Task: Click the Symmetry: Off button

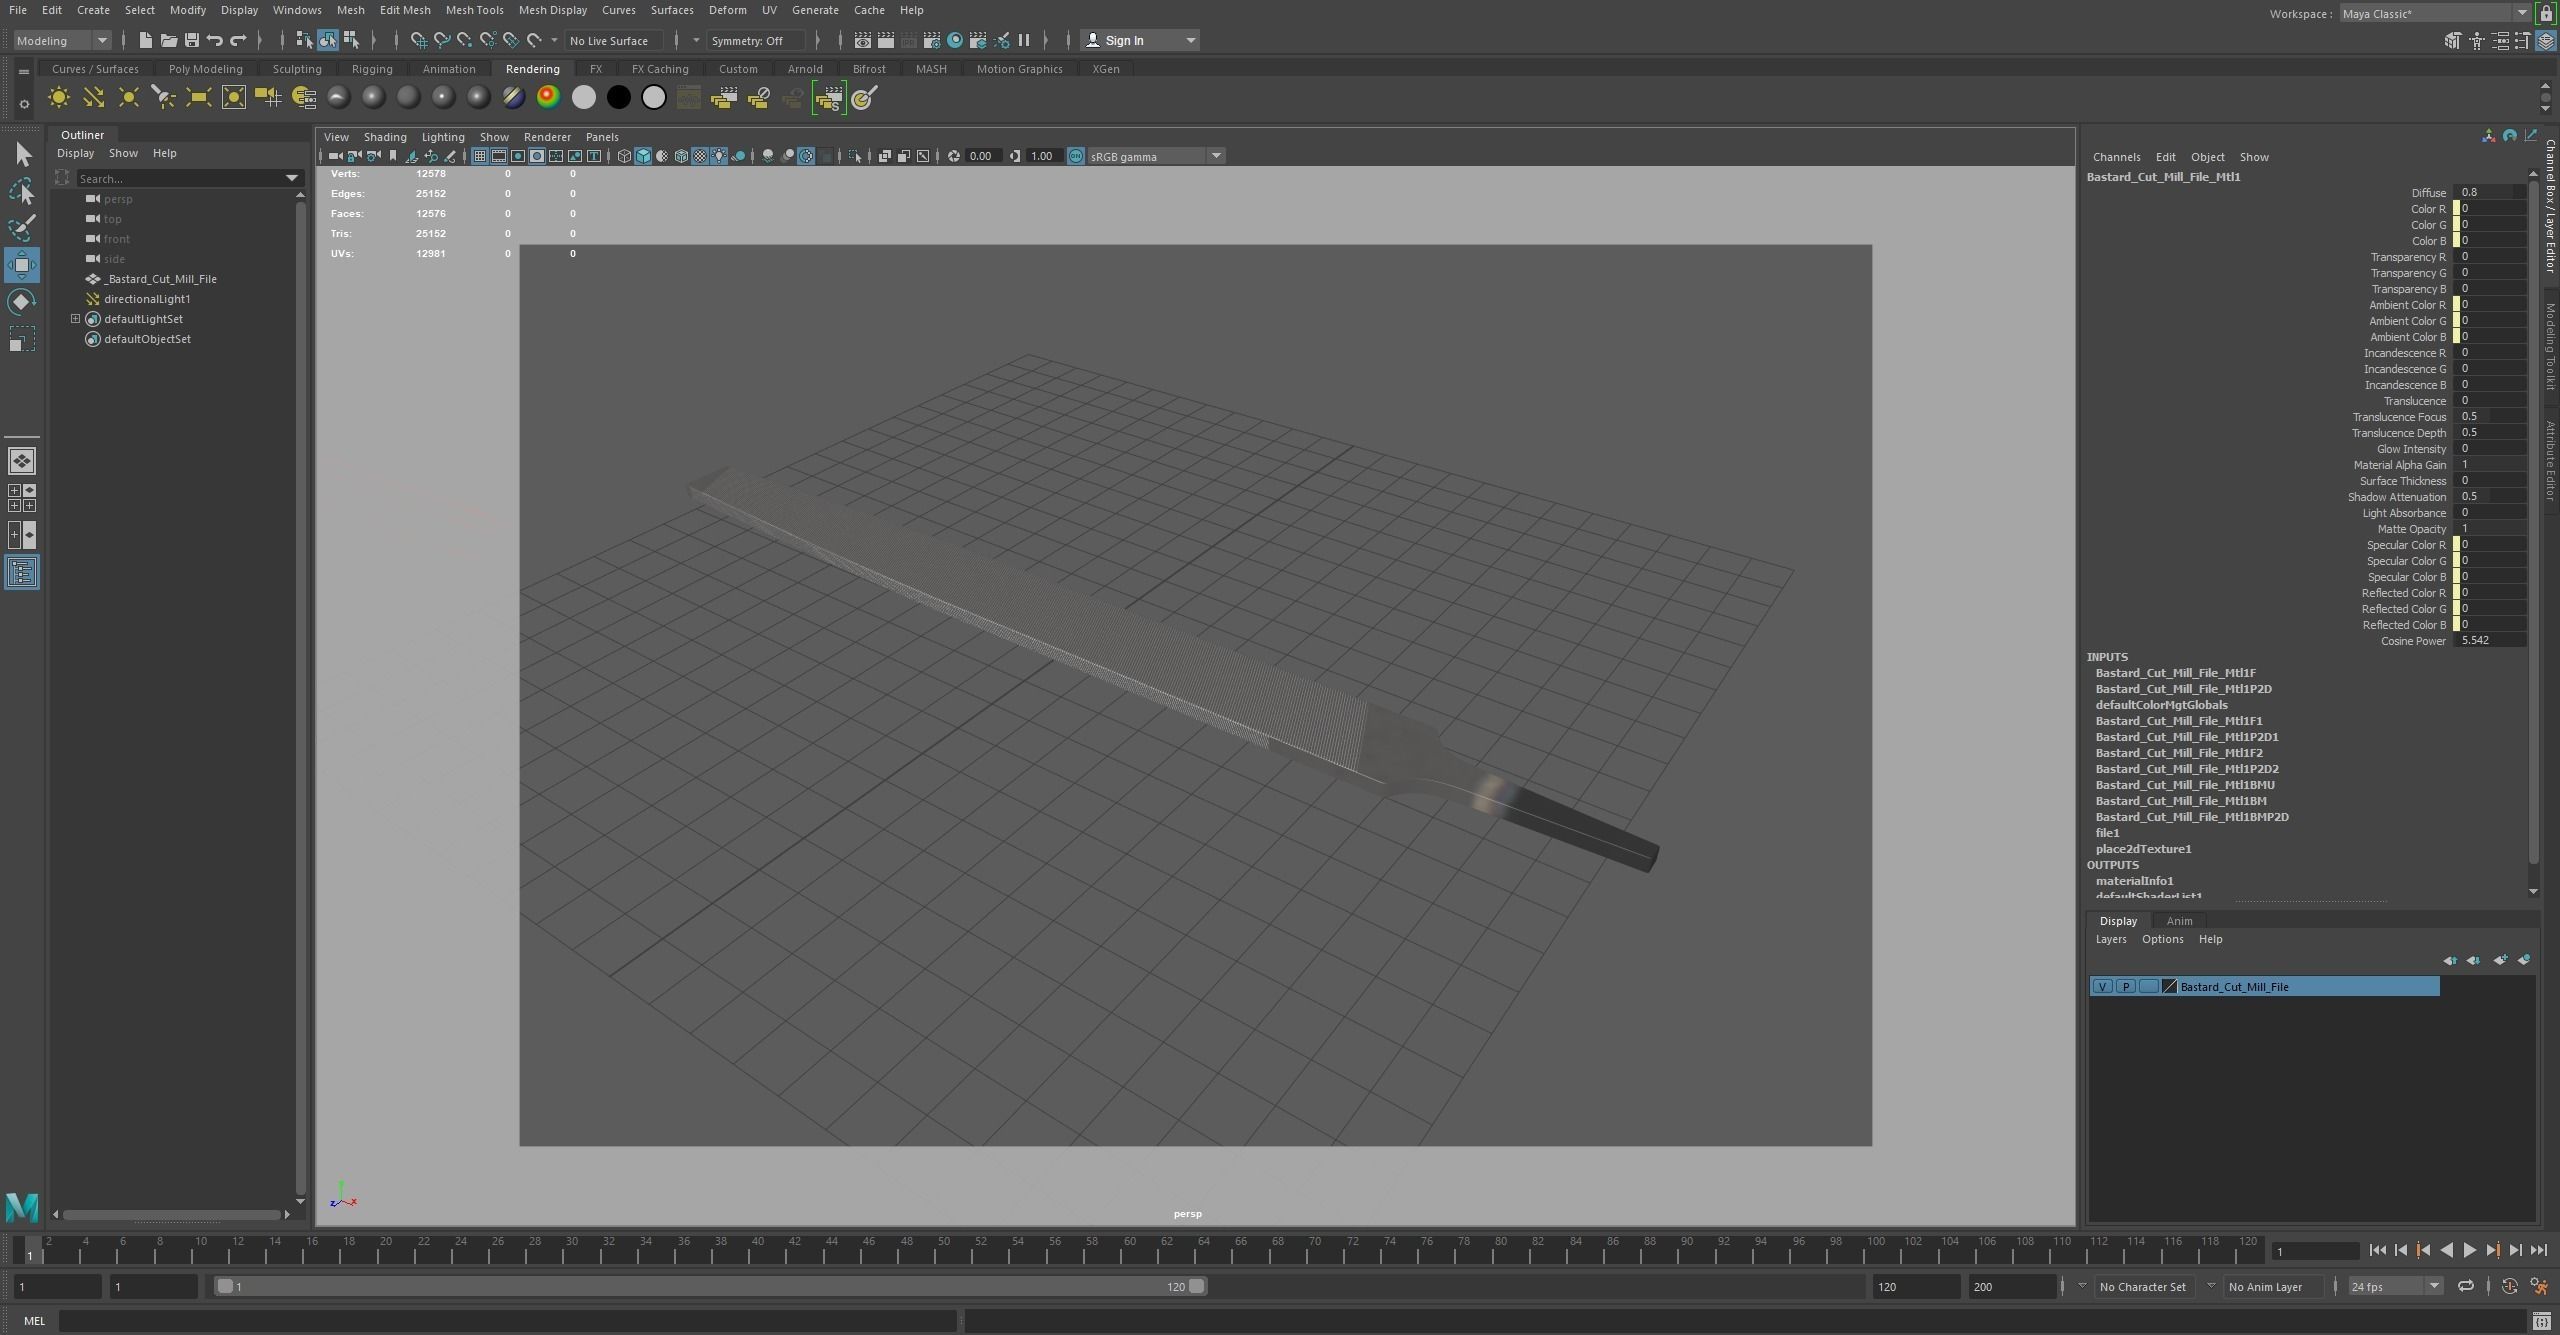Action: pyautogui.click(x=755, y=41)
